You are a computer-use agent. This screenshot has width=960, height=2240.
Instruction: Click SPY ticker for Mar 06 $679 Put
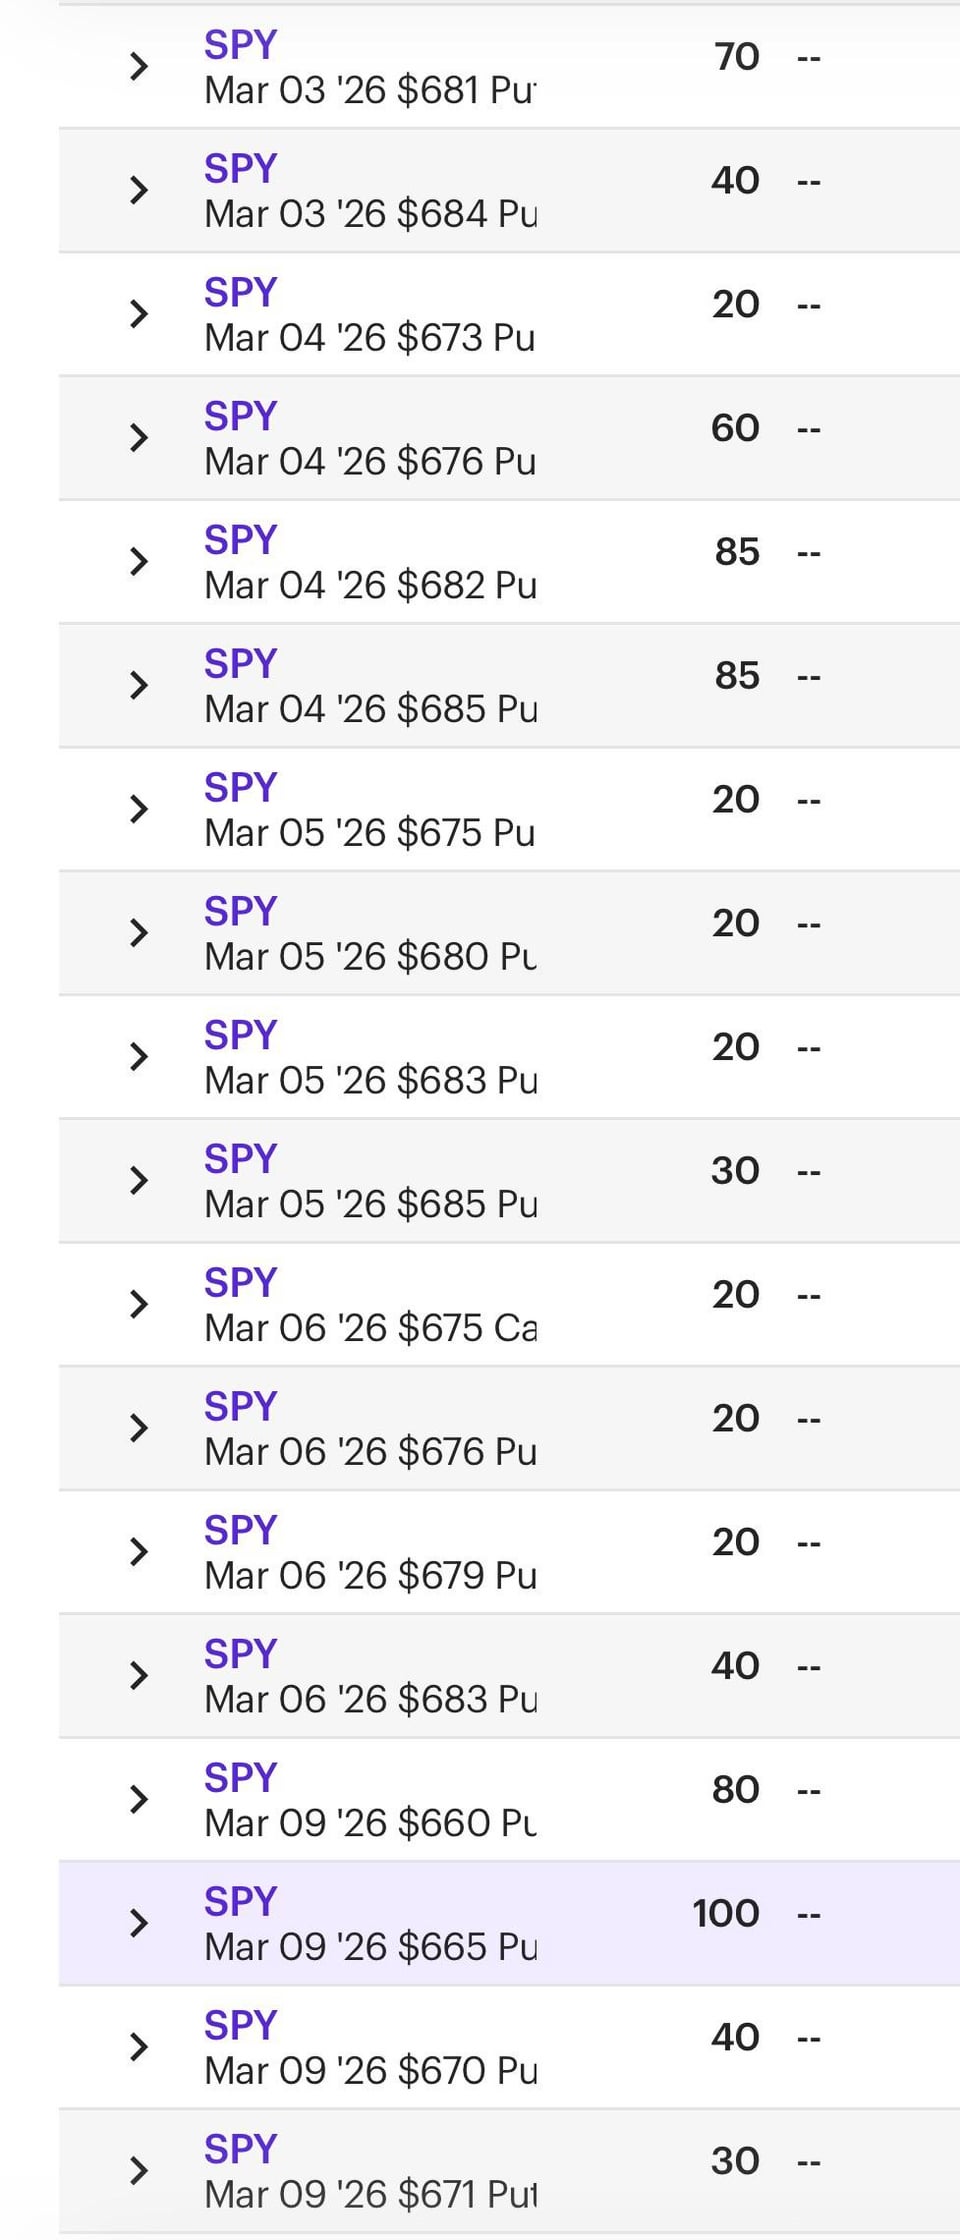click(240, 1531)
